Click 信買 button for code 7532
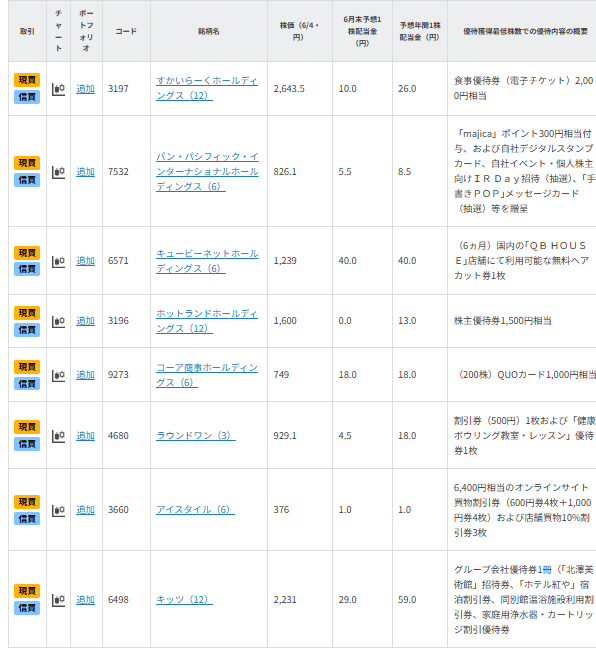 [27, 180]
